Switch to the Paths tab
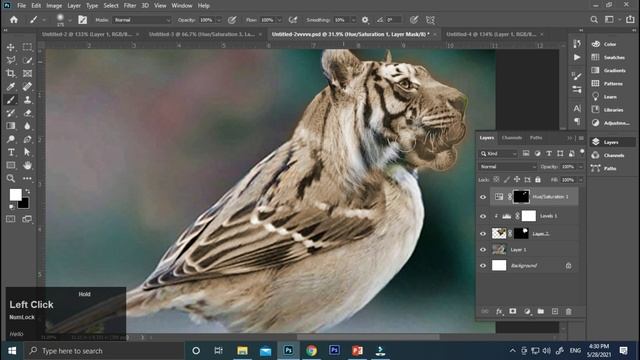This screenshot has width=640, height=360. tap(536, 138)
